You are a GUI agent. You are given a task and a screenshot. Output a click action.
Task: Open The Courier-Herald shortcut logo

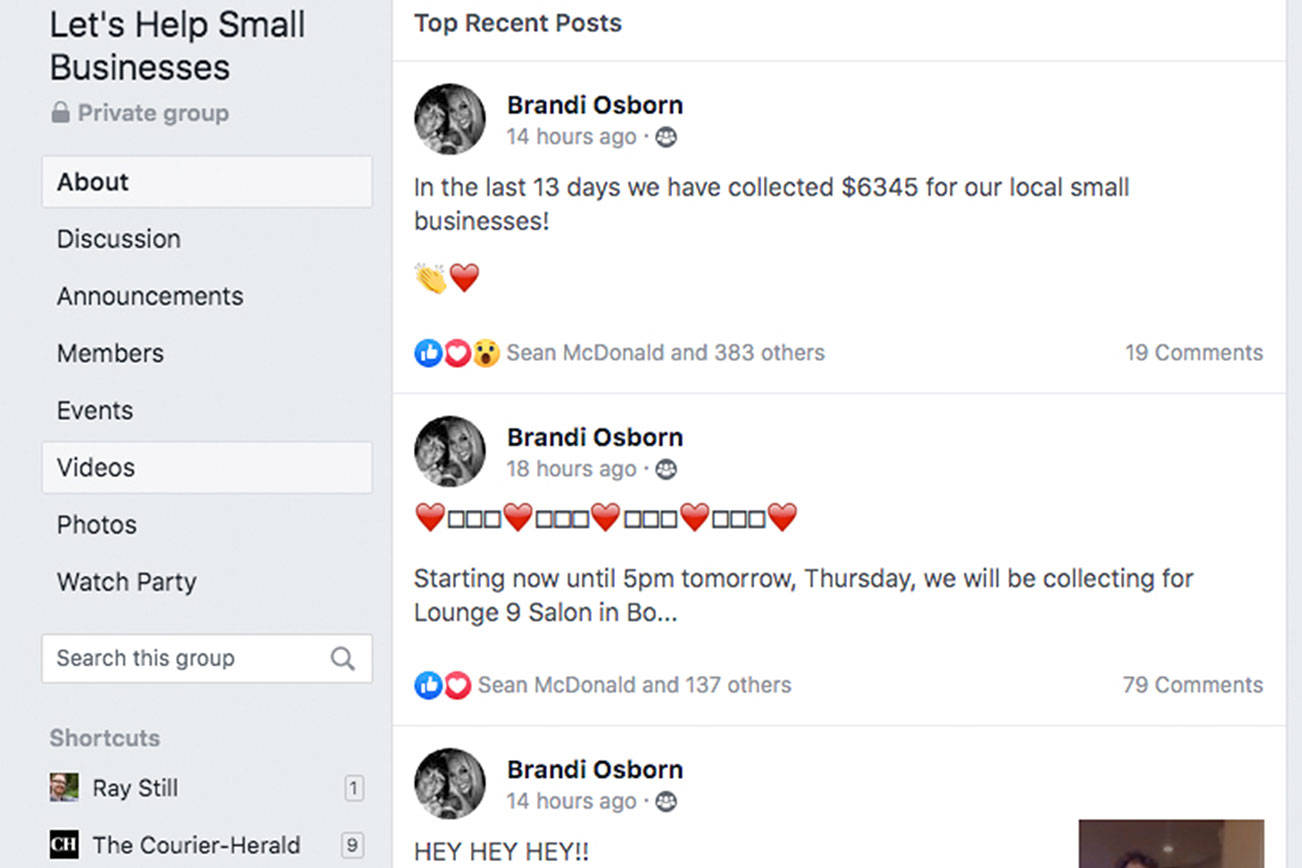pyautogui.click(x=64, y=845)
